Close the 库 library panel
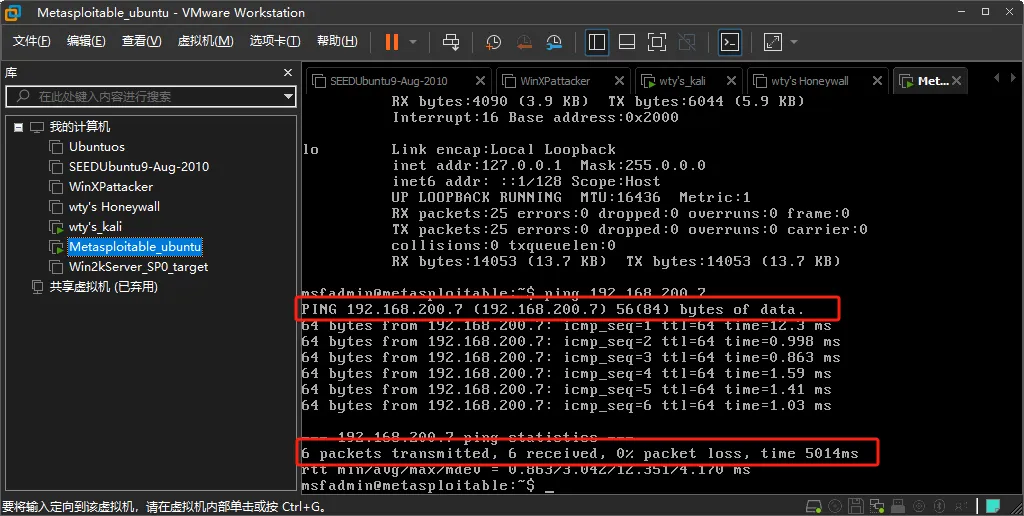This screenshot has height=516, width=1024. [288, 73]
